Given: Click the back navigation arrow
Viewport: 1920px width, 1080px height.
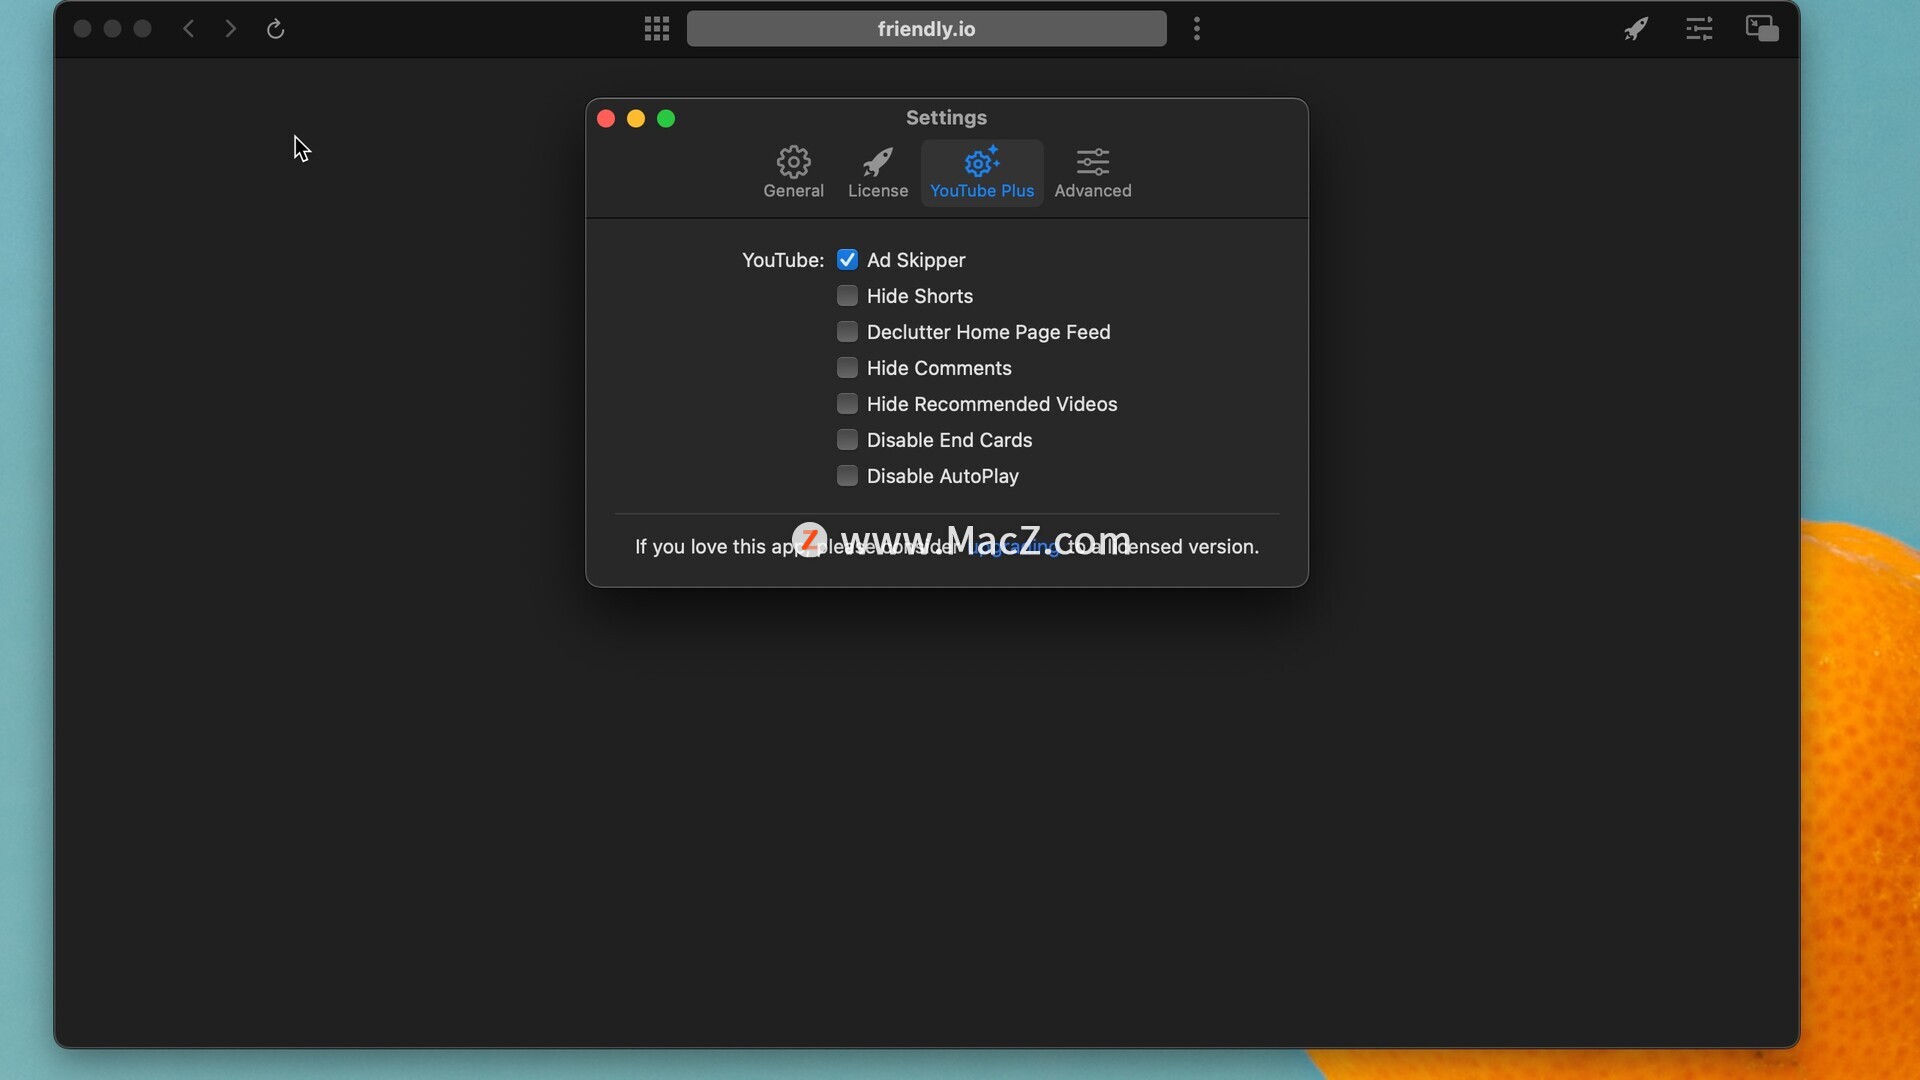Looking at the screenshot, I should pos(189,29).
